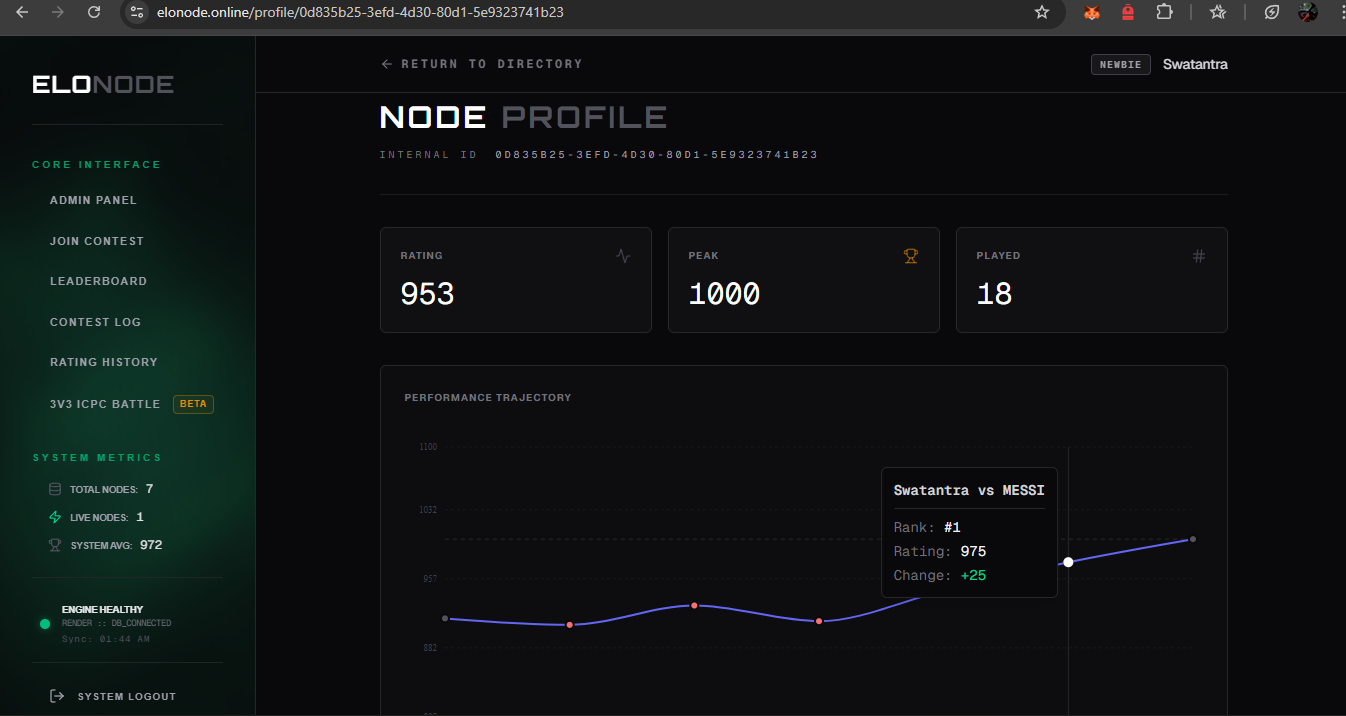Open the MetaMask fox extension
Screen dimensions: 1346x716
1093,13
